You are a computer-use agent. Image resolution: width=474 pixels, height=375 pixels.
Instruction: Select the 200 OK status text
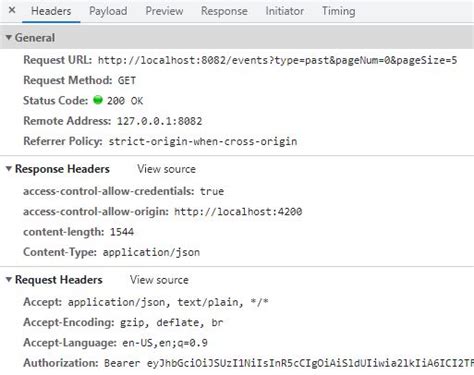coord(125,101)
